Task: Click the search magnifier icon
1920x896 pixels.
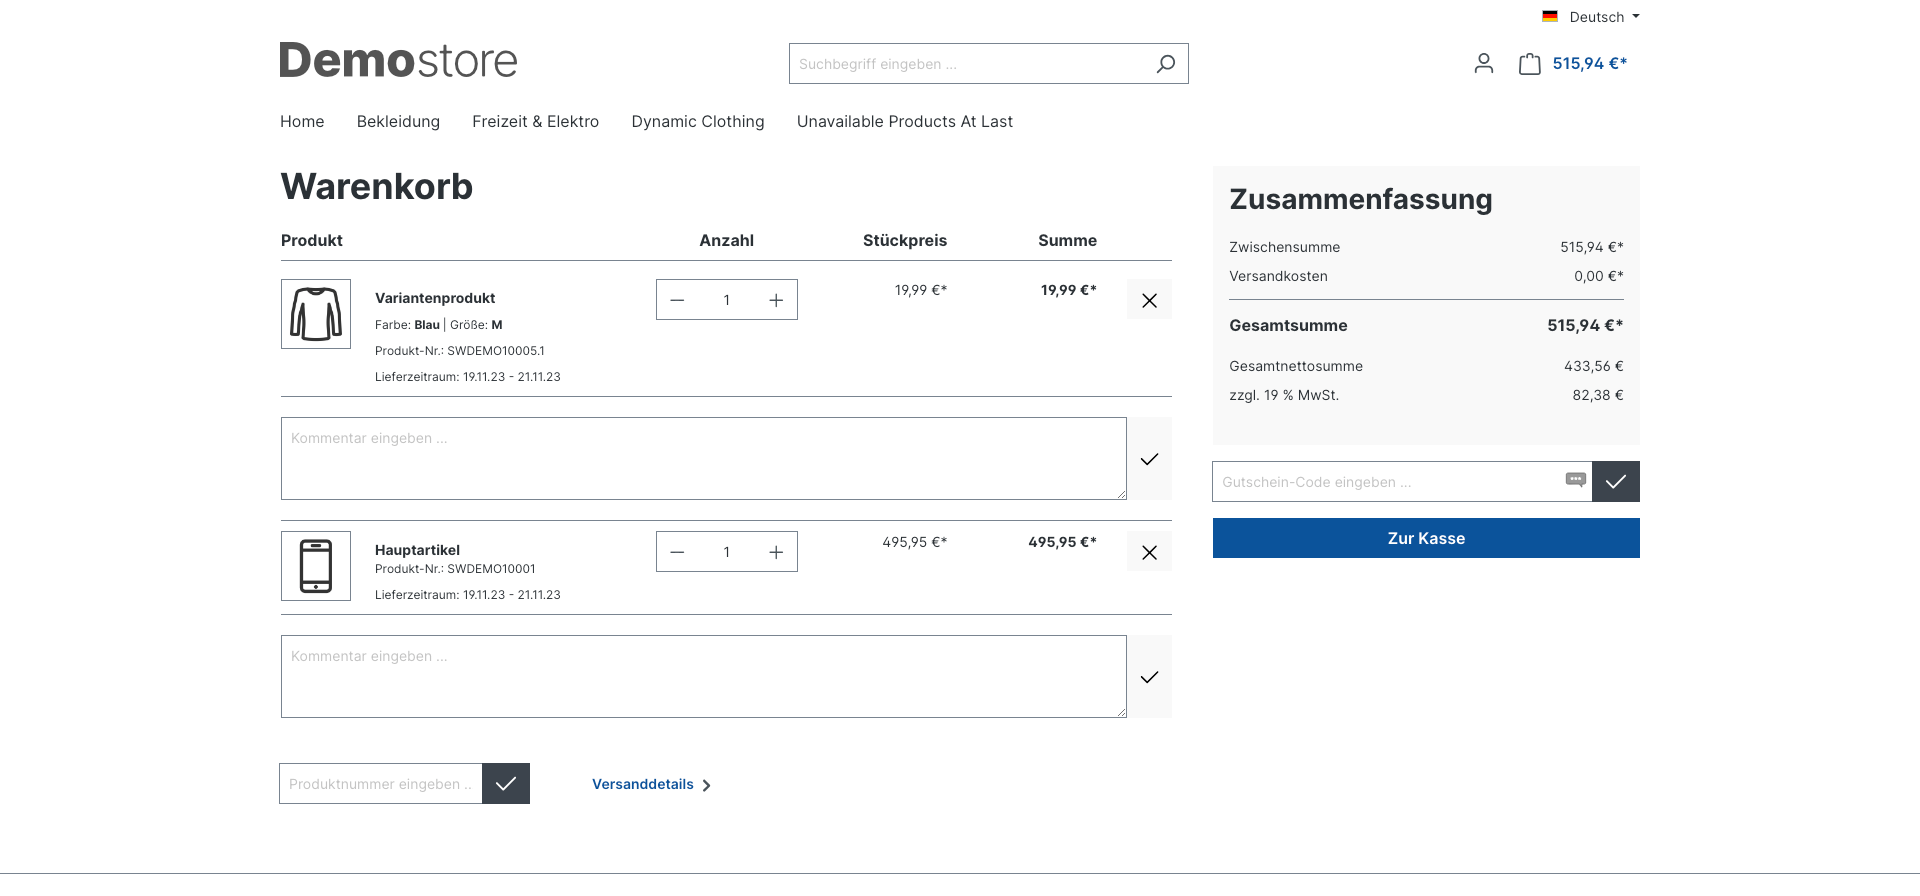Action: [1166, 64]
